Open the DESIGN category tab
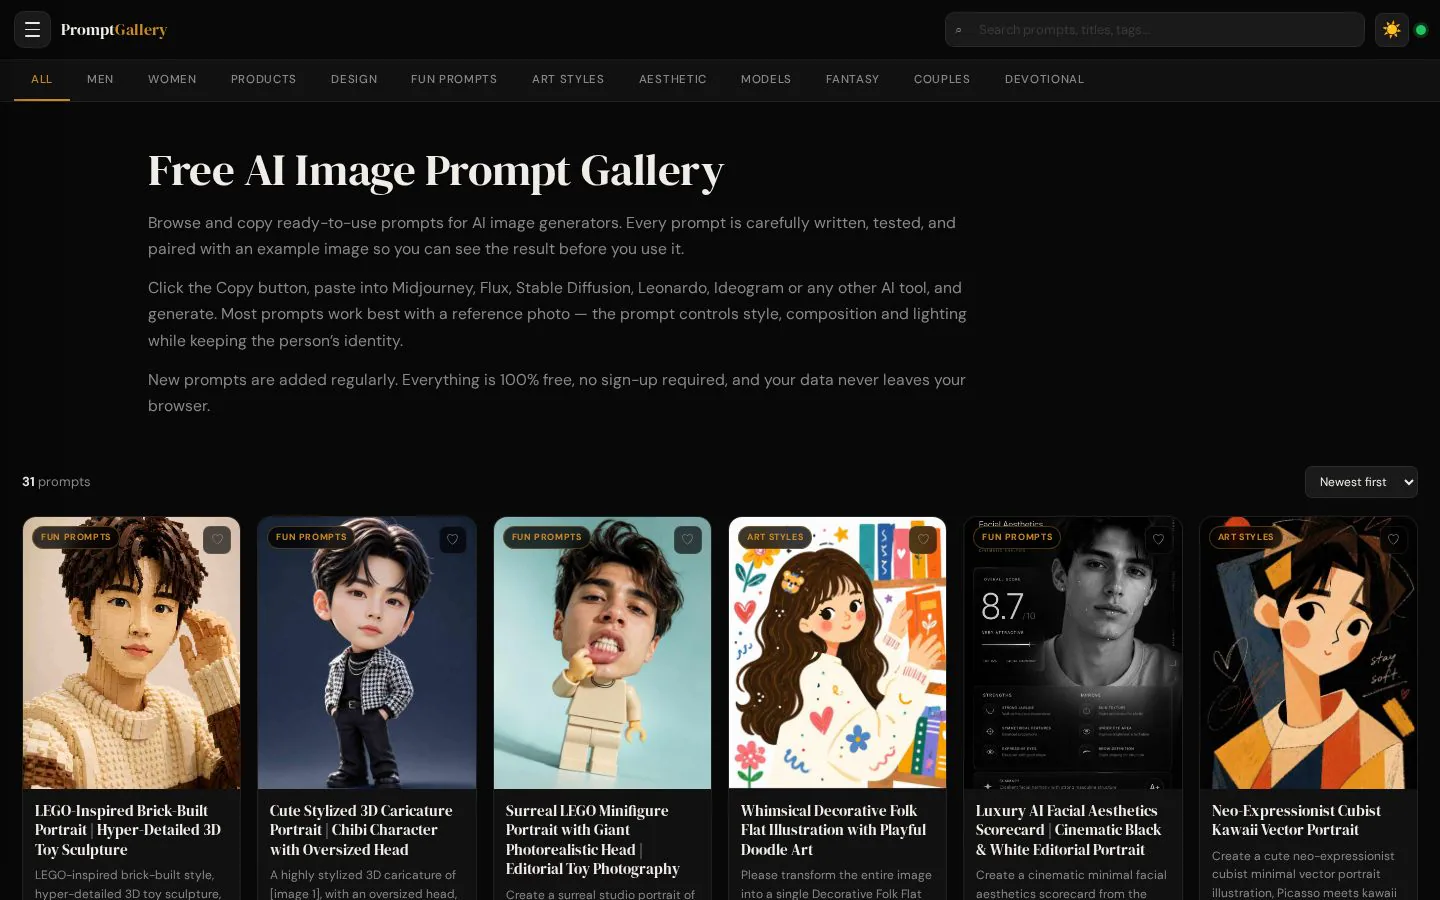Image resolution: width=1440 pixels, height=900 pixels. click(x=354, y=79)
